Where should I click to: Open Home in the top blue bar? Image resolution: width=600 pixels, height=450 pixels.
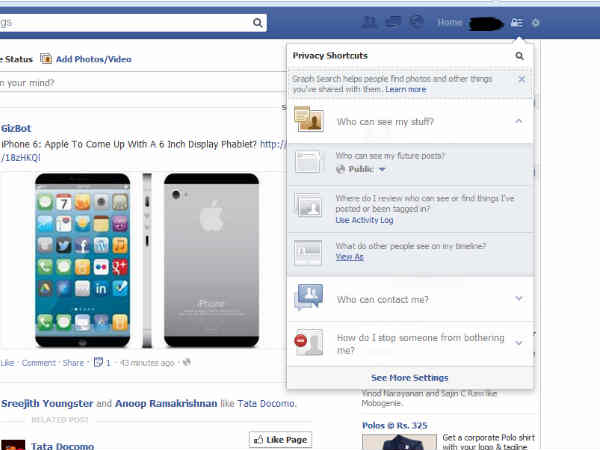450,23
